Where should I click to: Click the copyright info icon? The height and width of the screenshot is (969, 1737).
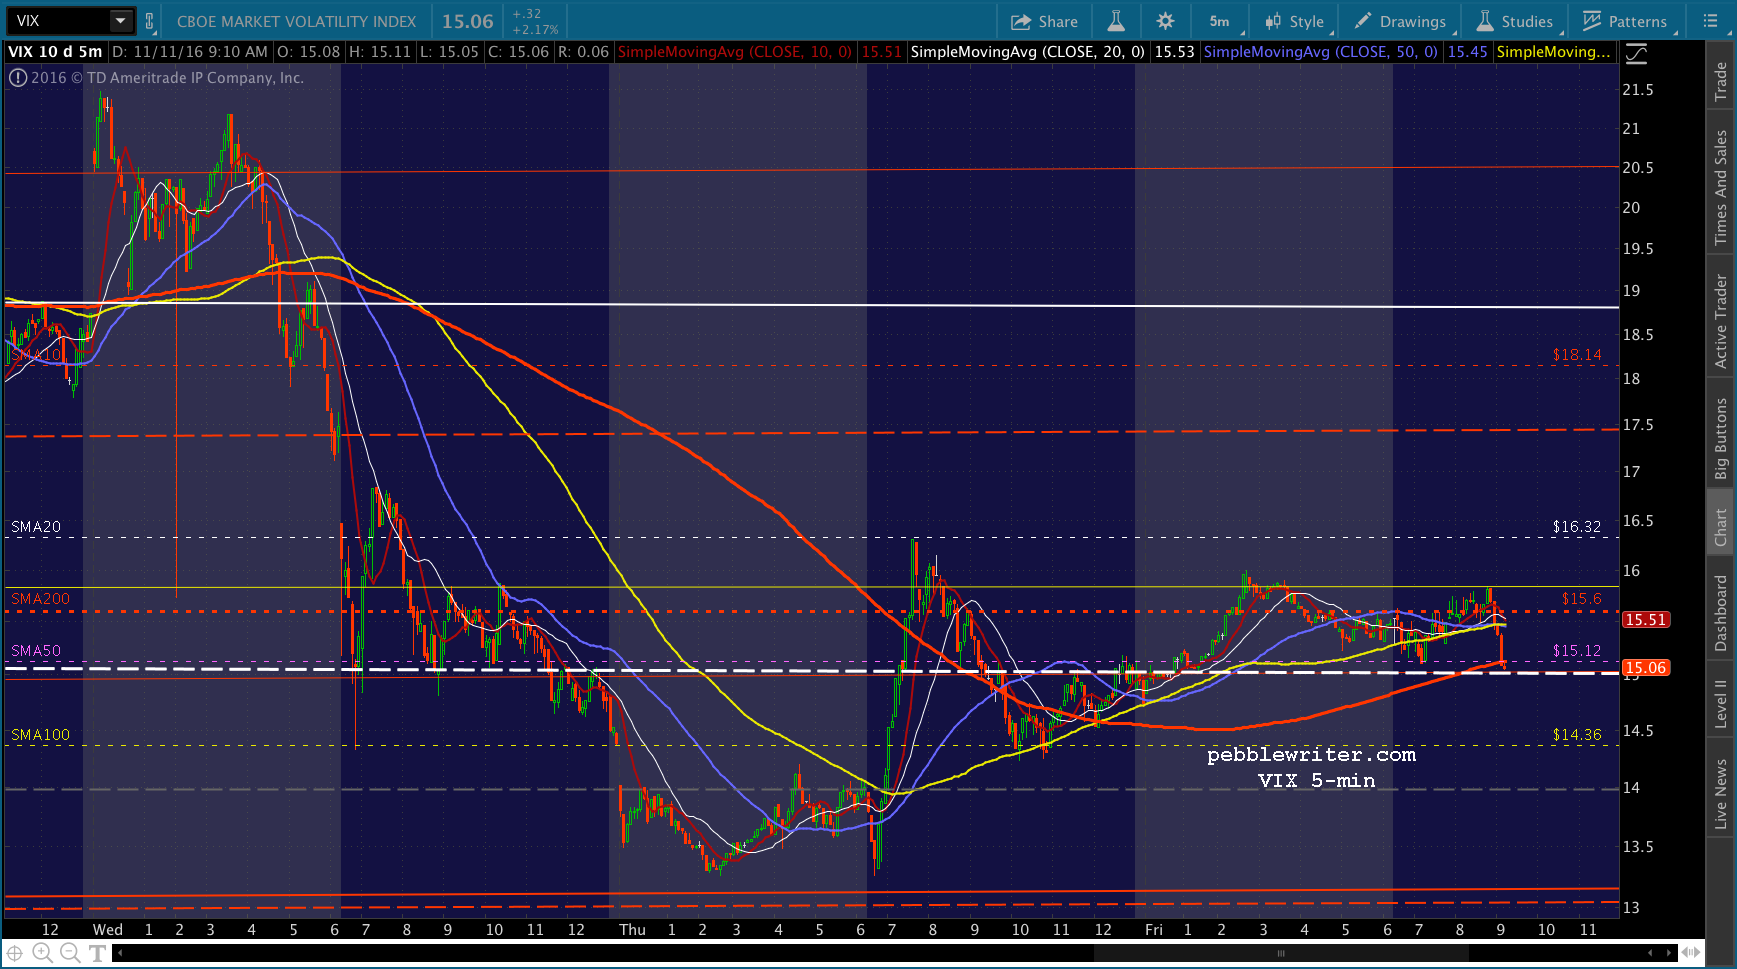pyautogui.click(x=17, y=78)
